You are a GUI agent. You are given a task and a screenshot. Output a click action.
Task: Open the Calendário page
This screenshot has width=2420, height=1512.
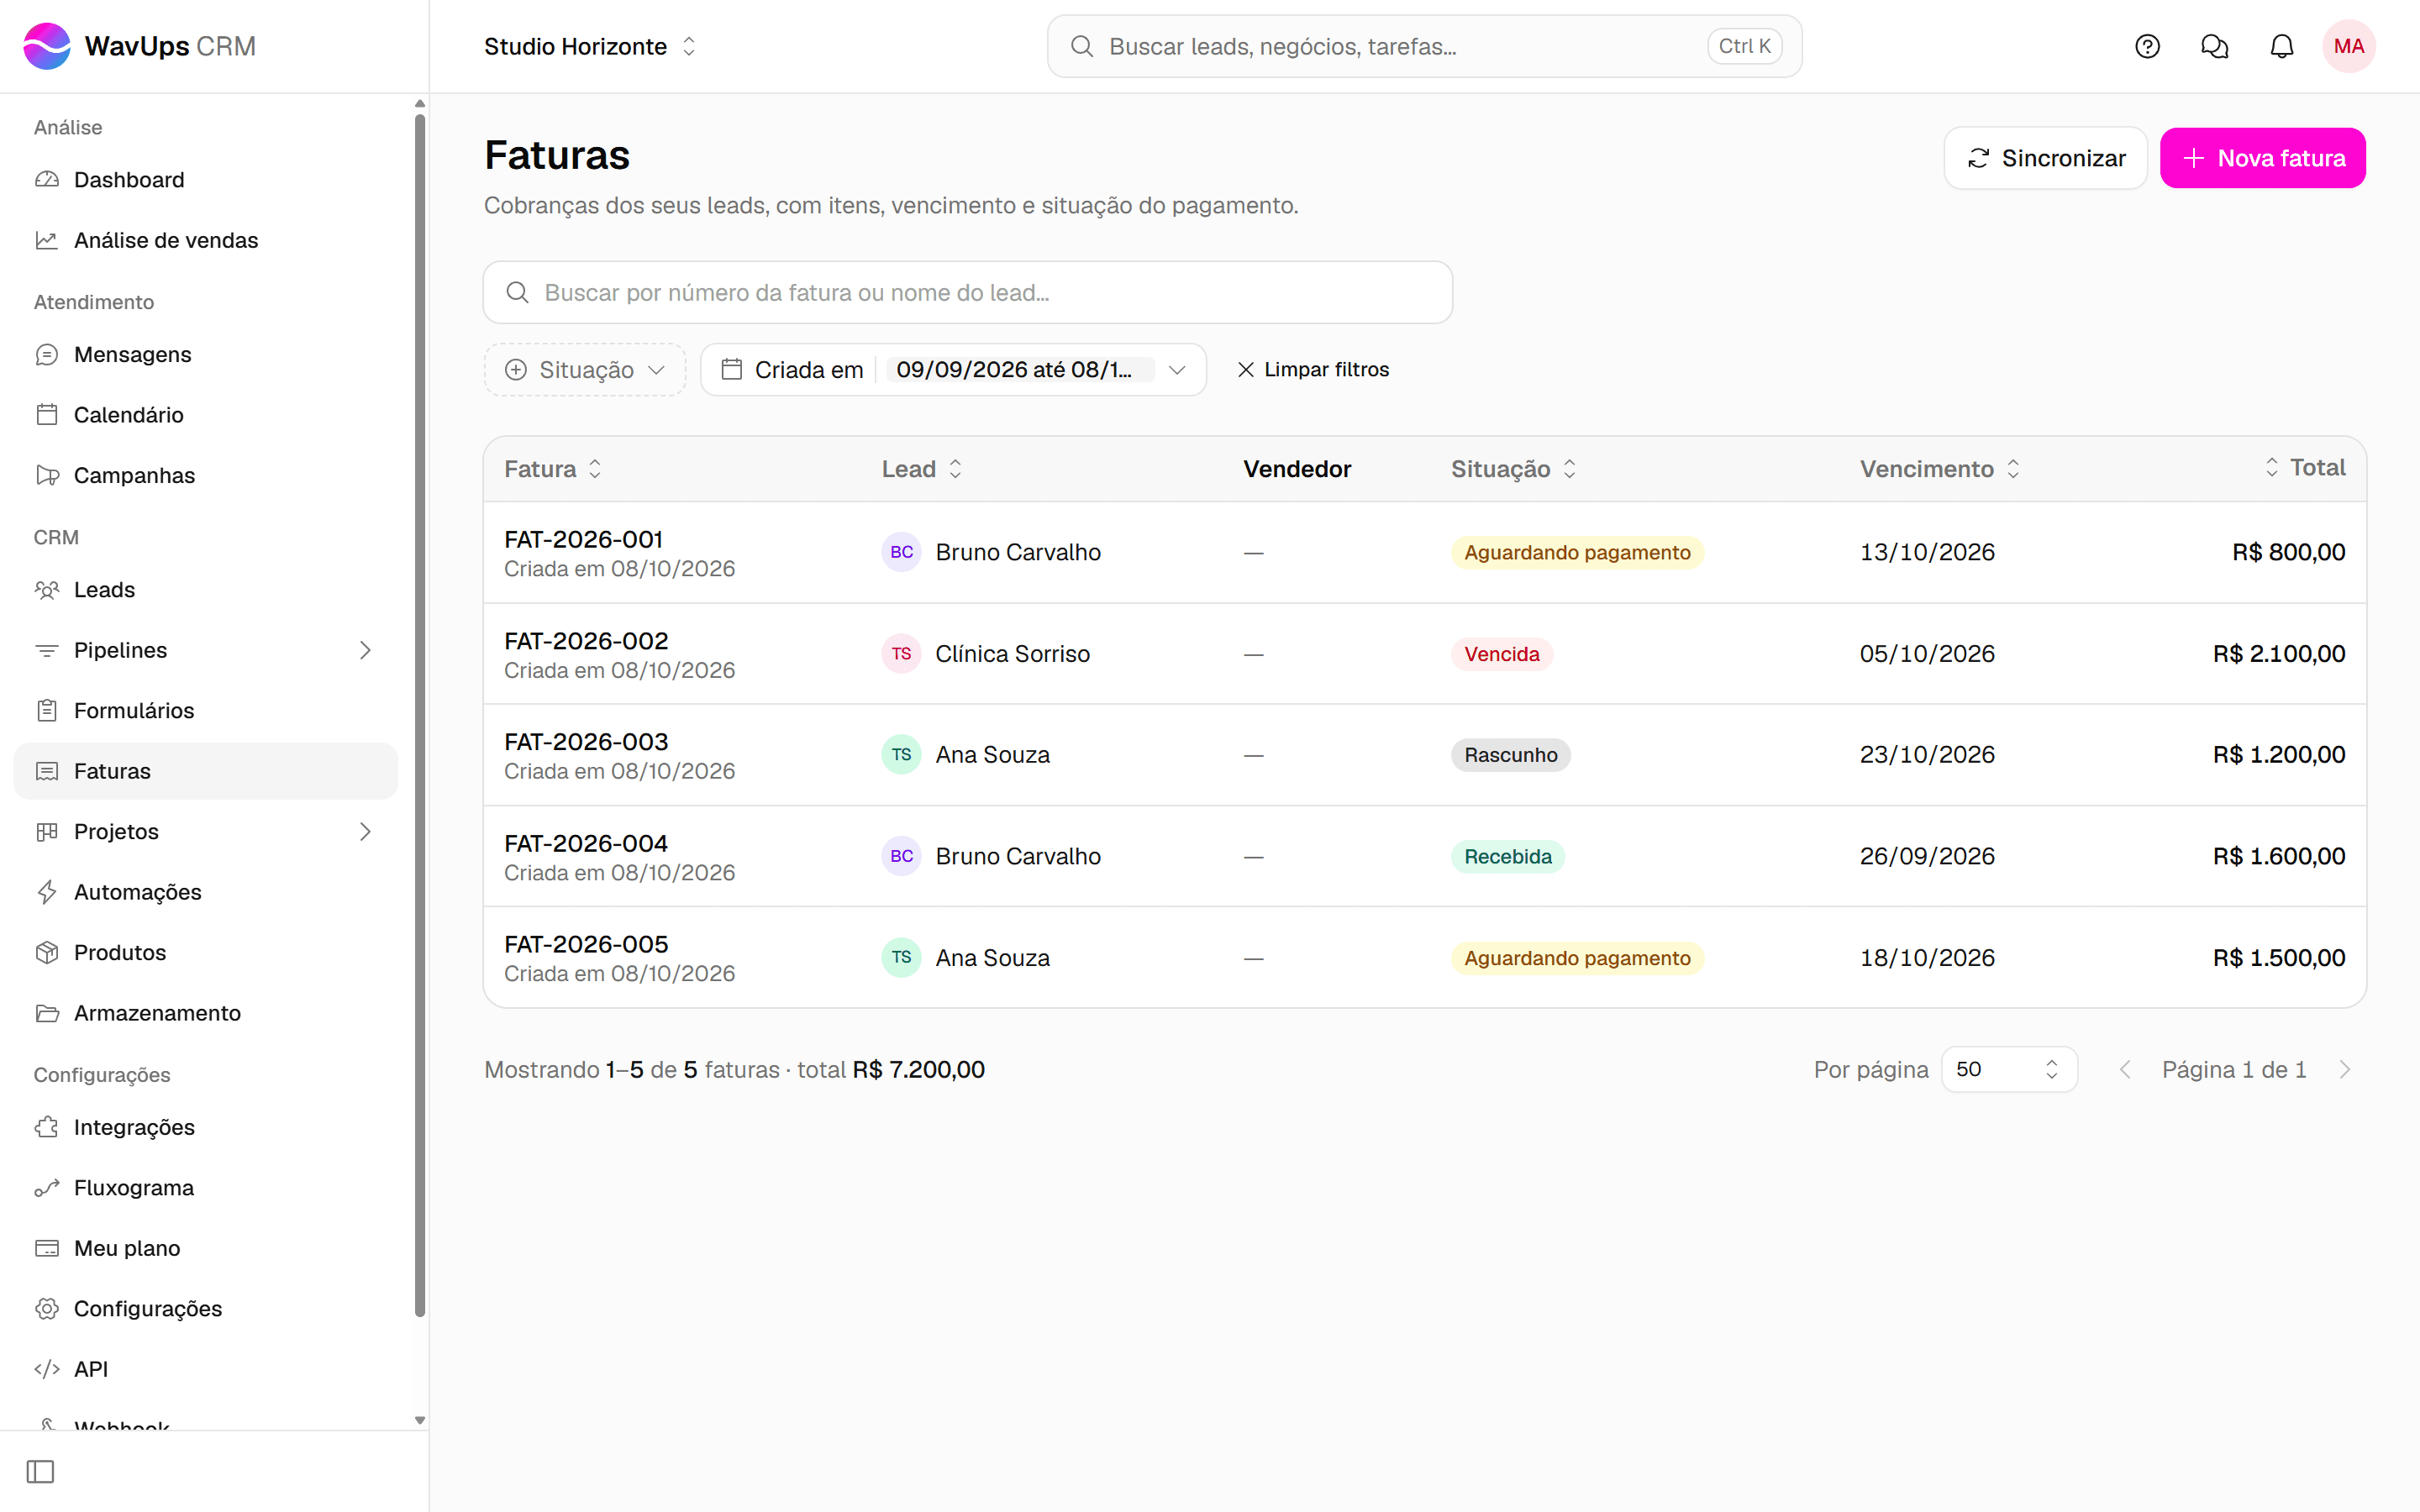point(206,415)
